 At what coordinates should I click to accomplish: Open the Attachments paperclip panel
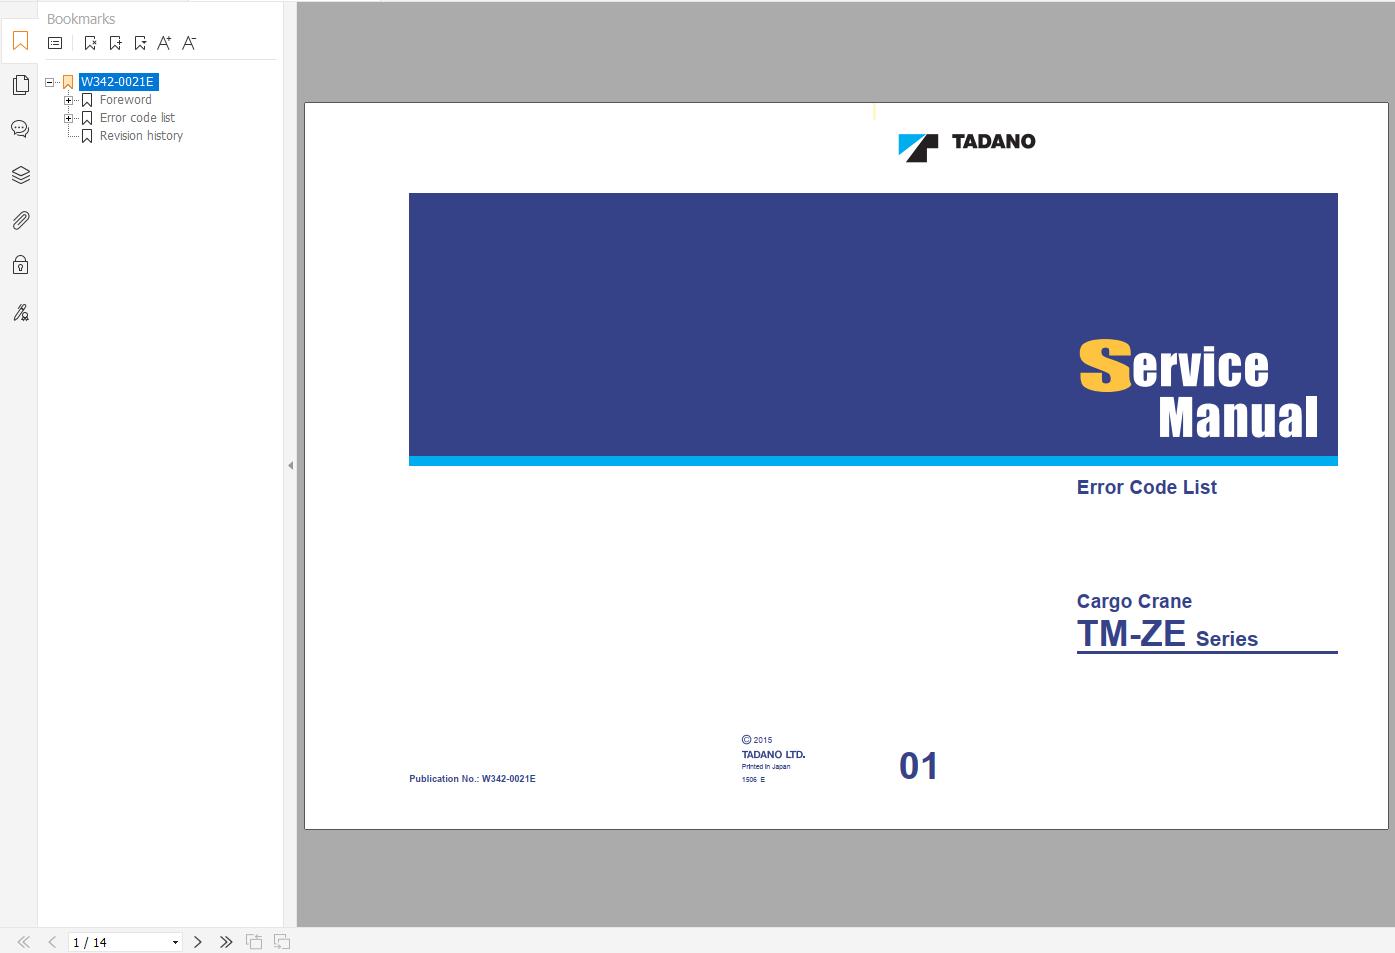(20, 220)
